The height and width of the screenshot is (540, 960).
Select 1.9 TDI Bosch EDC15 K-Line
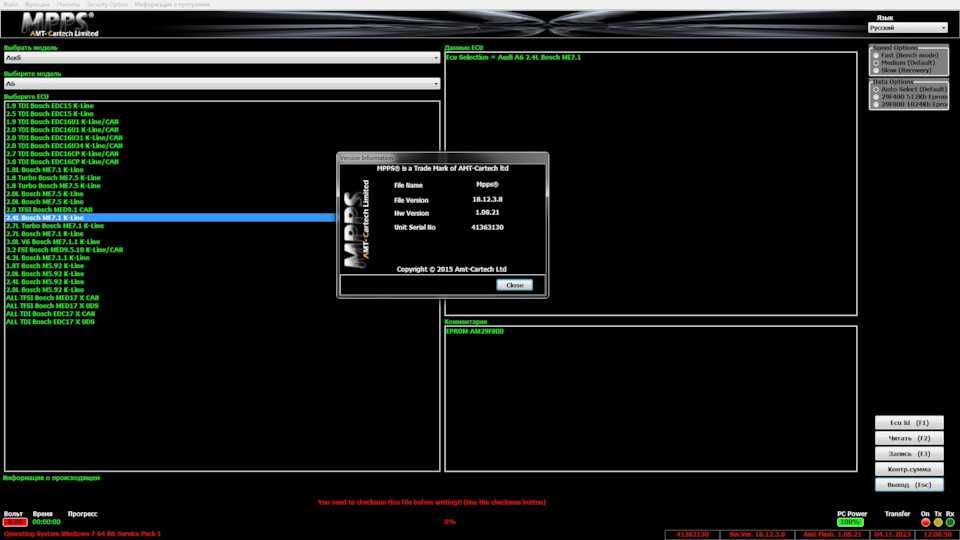coord(50,106)
